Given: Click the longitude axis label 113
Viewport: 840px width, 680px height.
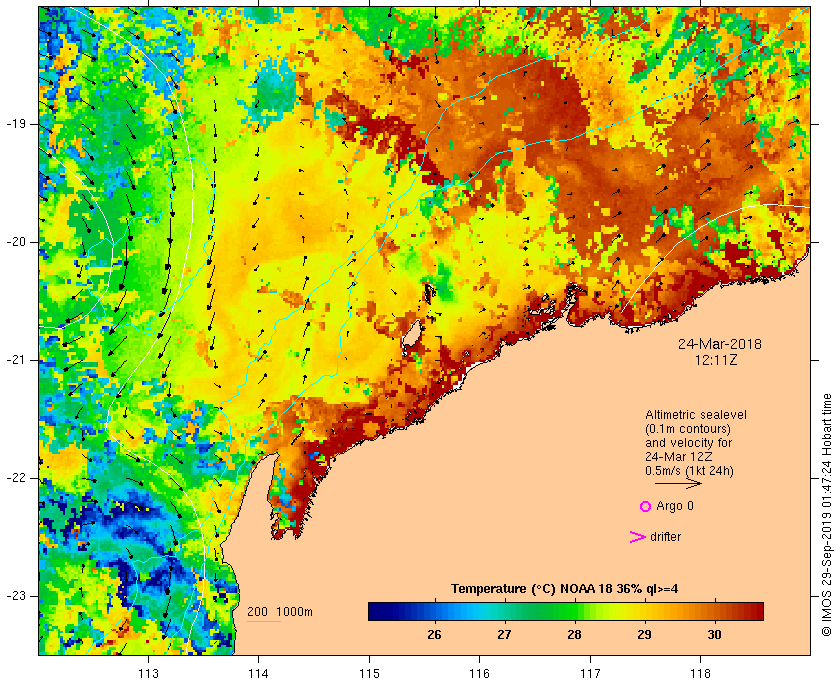Looking at the screenshot, I should pyautogui.click(x=148, y=673).
